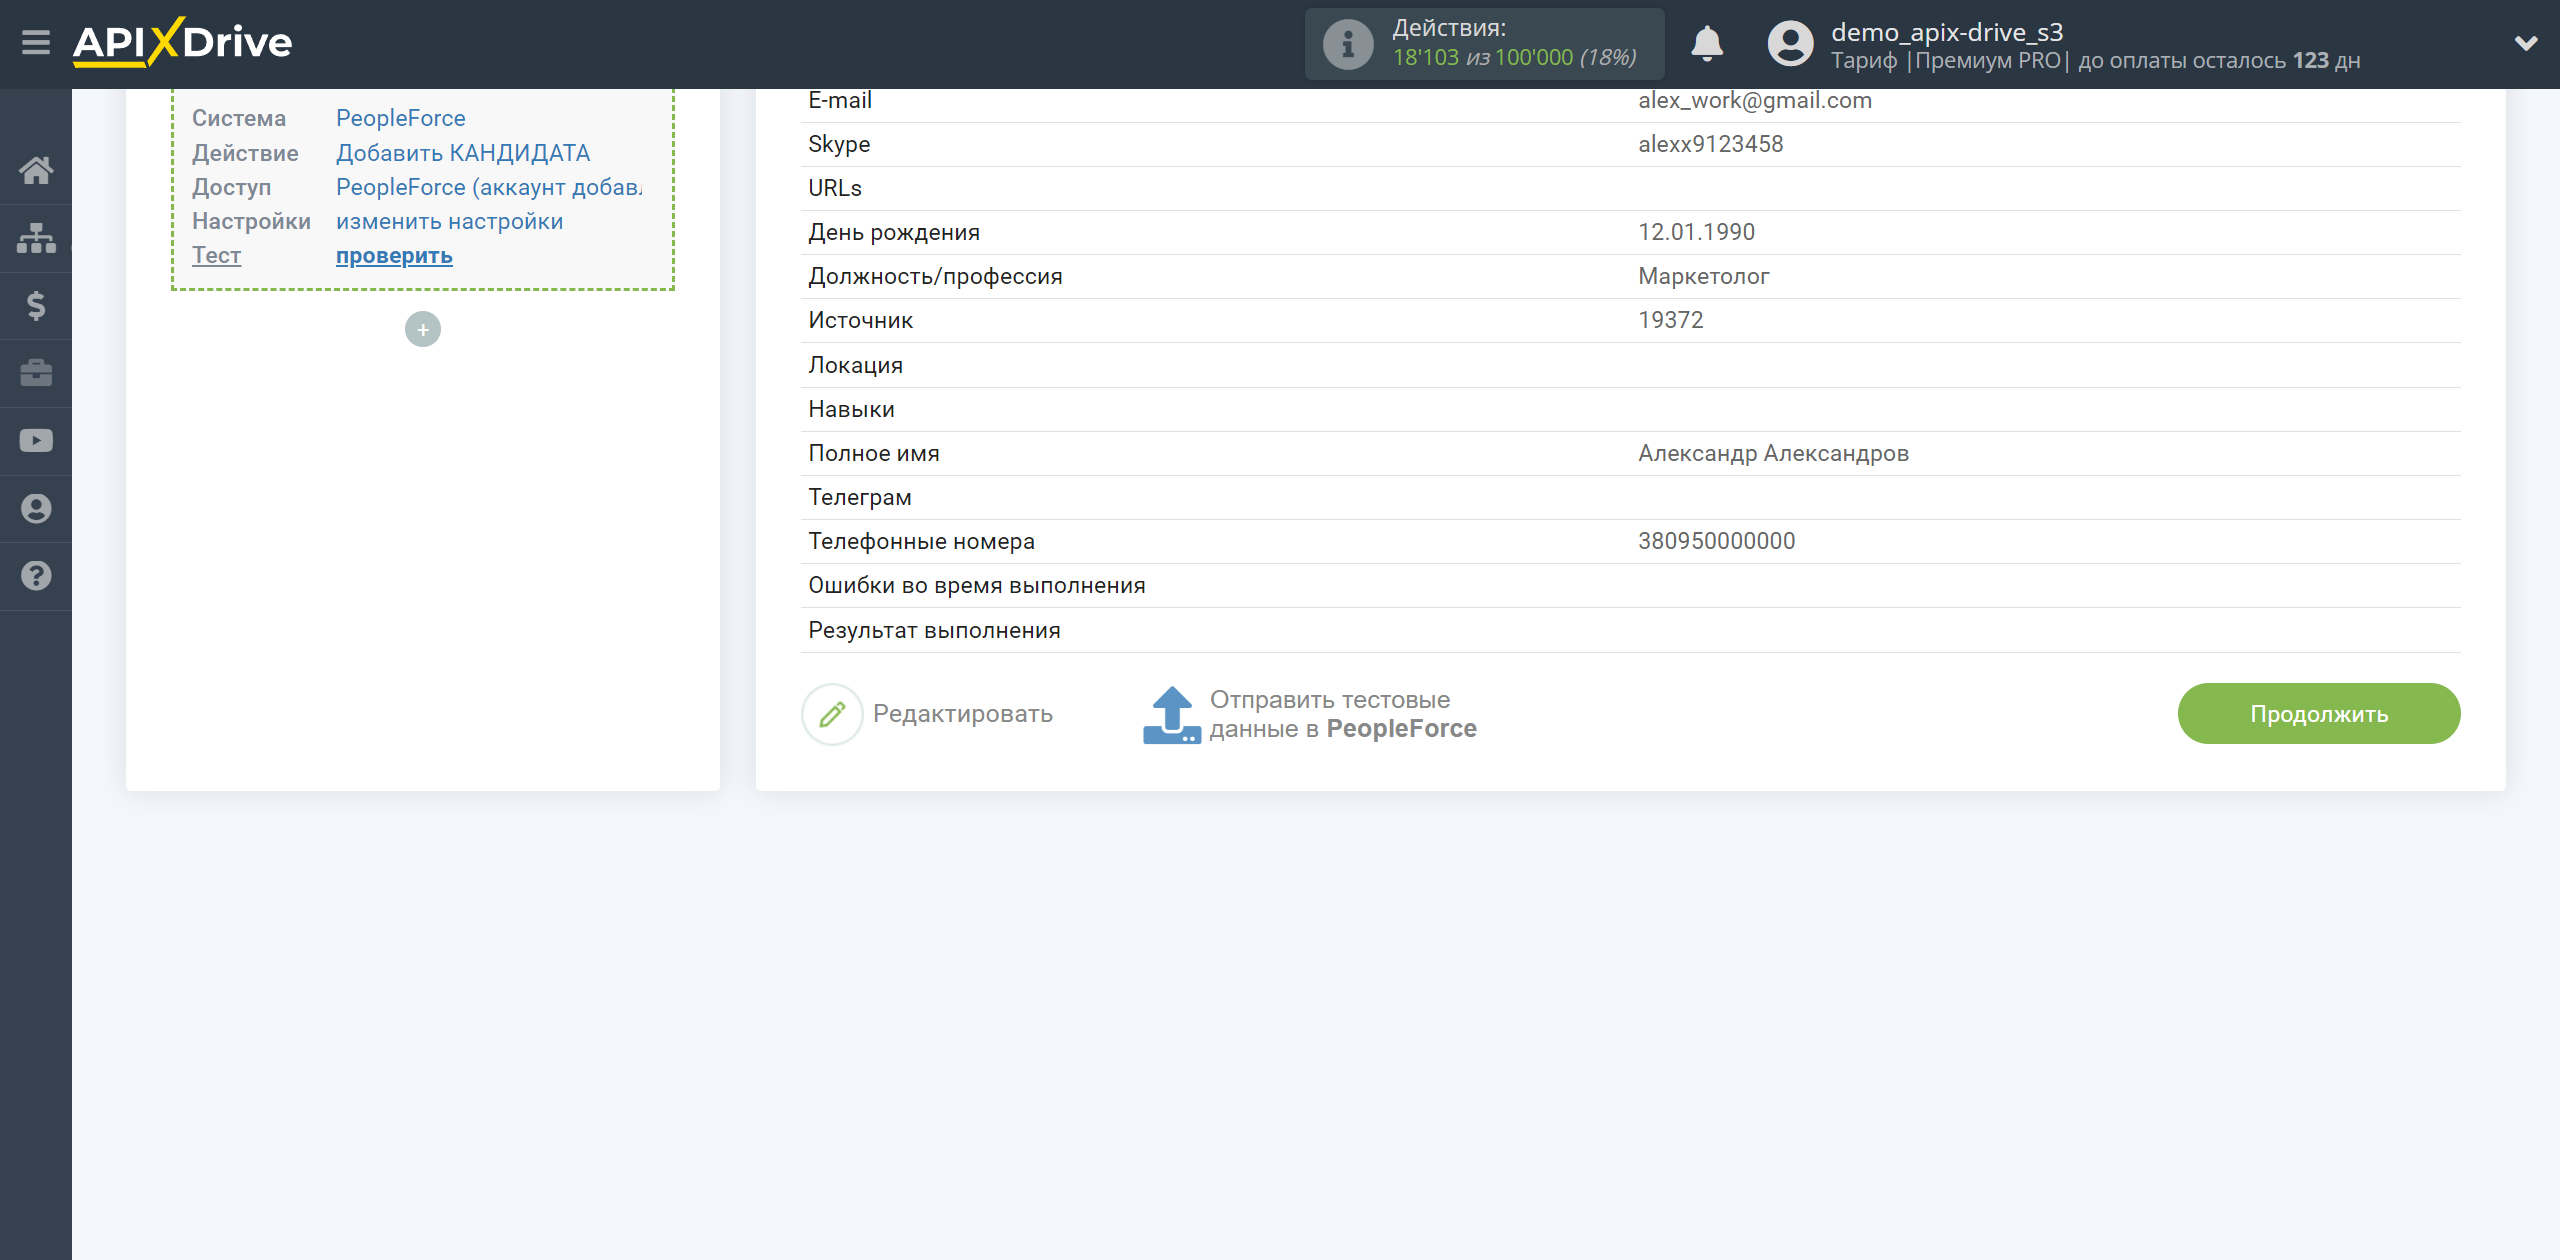2560x1260 pixels.
Task: Open the hamburger menu
Action: point(36,43)
